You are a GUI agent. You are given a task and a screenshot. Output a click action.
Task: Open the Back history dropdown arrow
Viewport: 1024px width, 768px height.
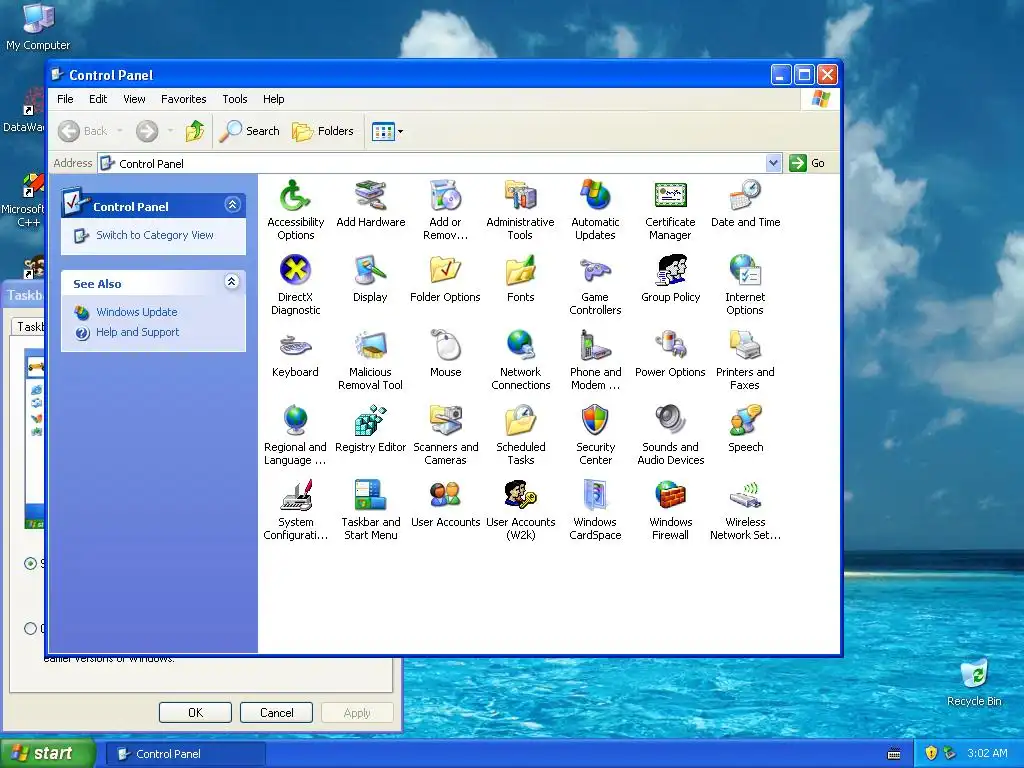(120, 131)
